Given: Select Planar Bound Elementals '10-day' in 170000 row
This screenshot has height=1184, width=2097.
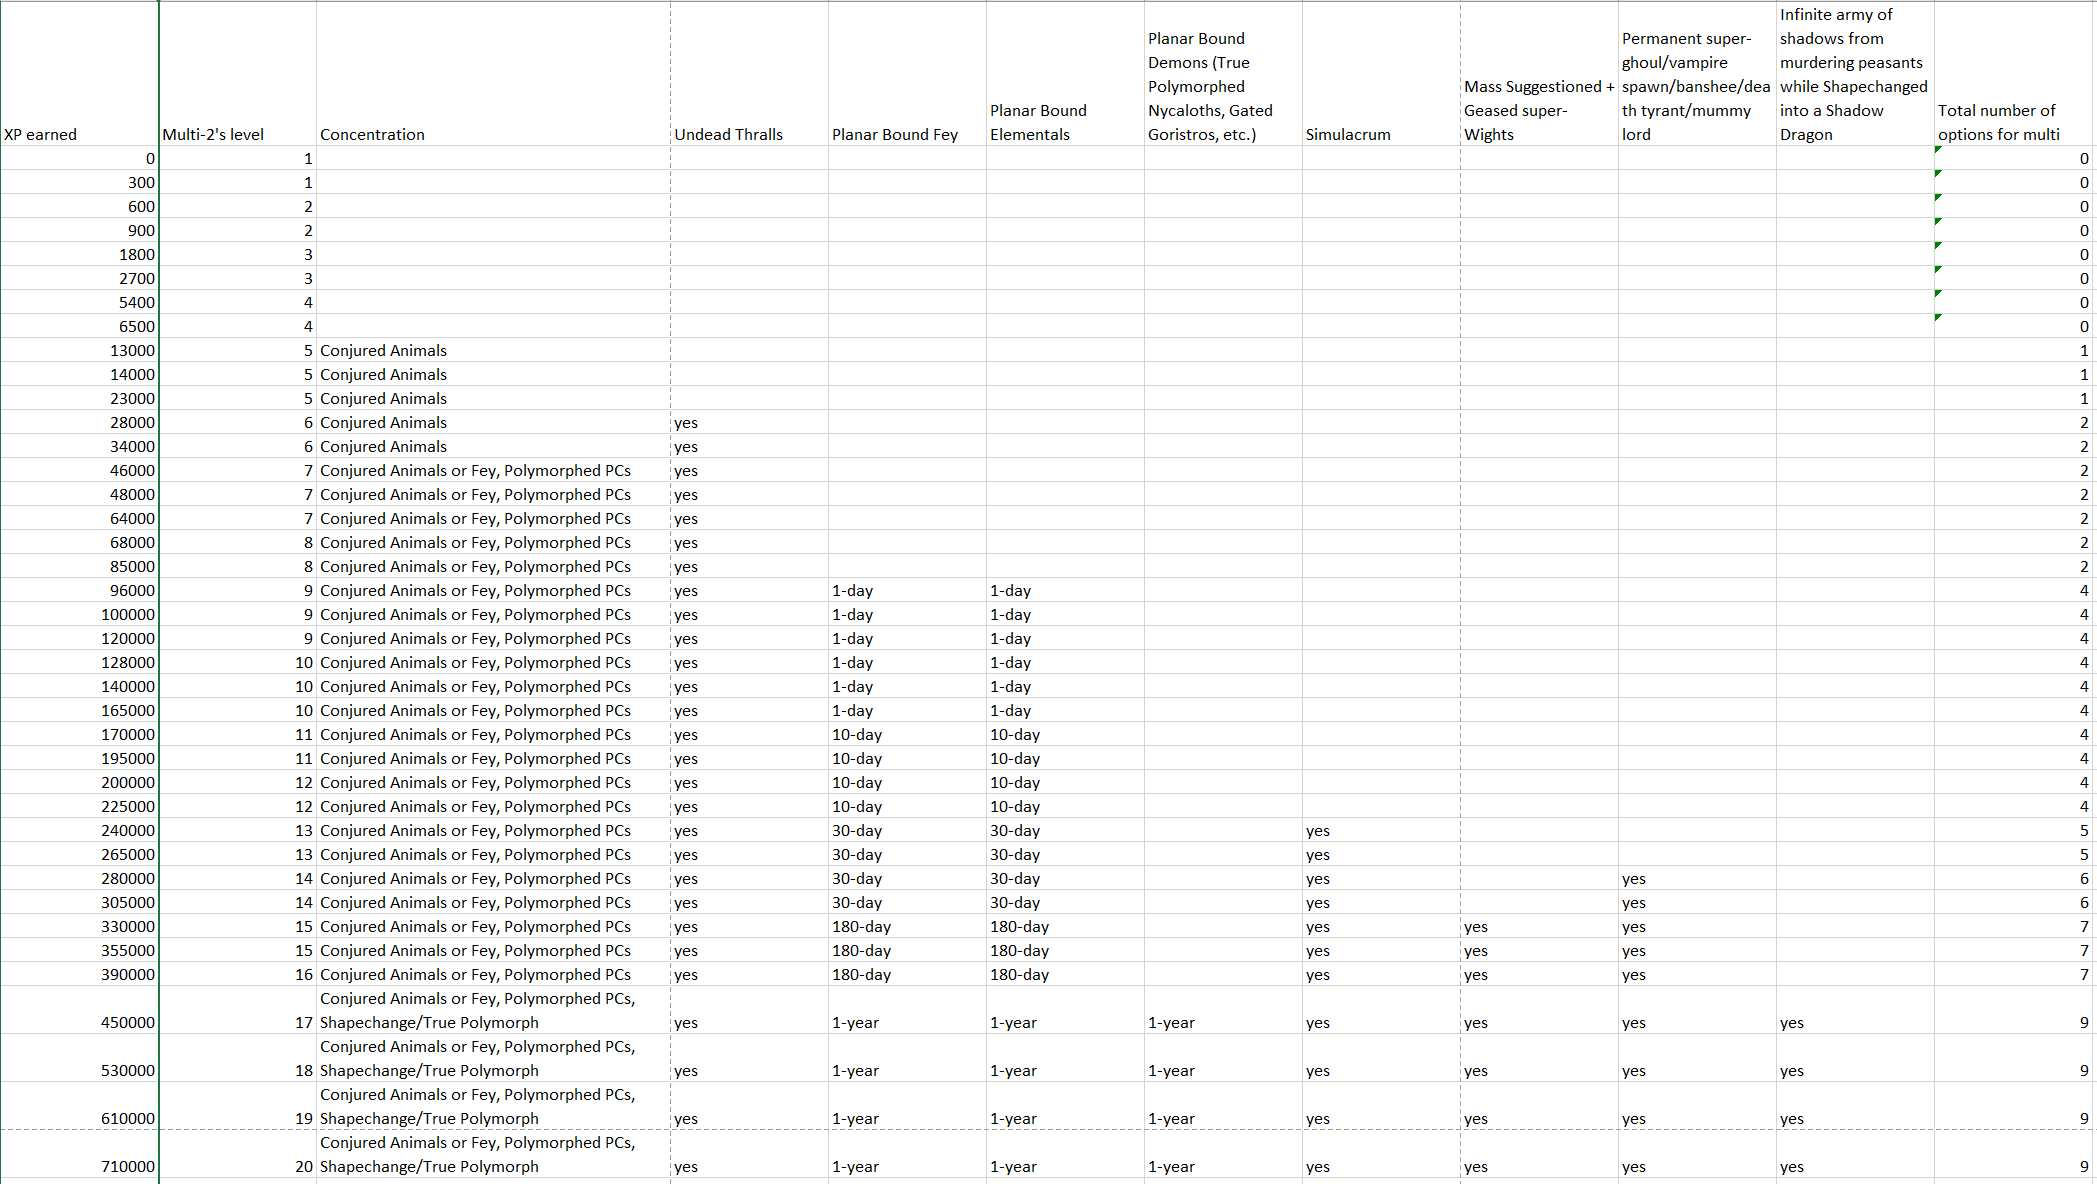Looking at the screenshot, I should tap(1065, 734).
